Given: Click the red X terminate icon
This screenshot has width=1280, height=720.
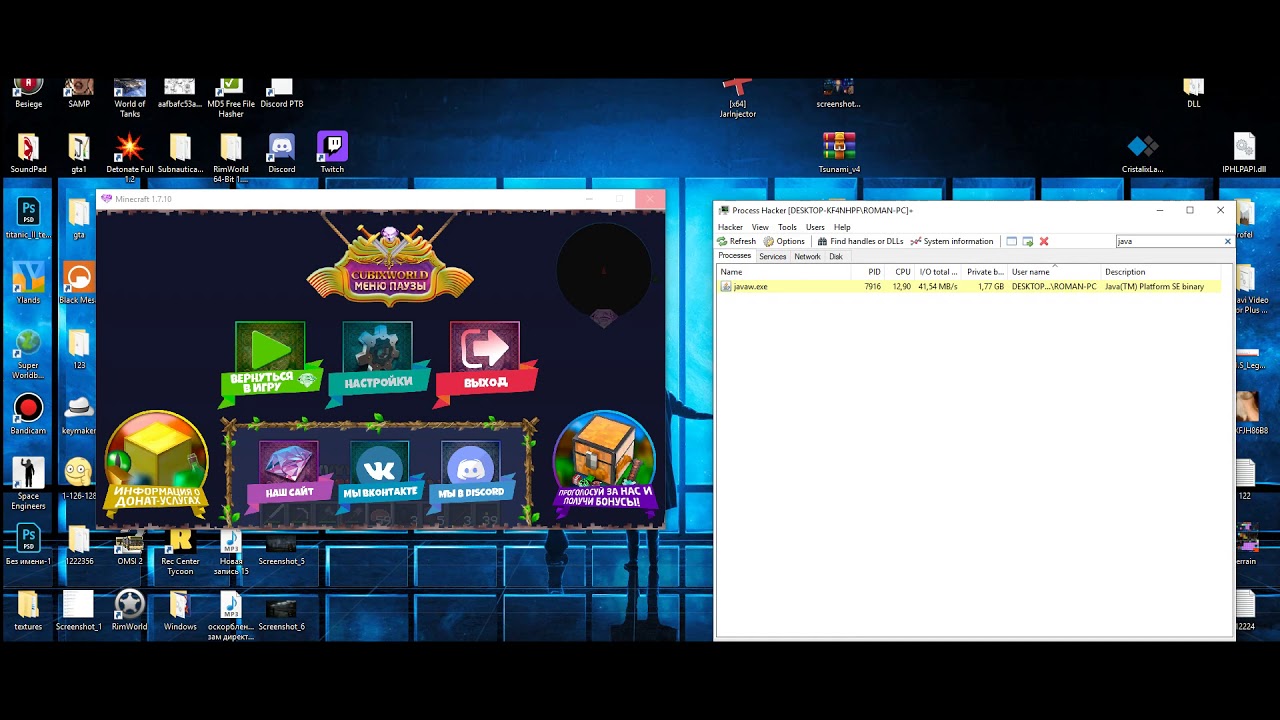Looking at the screenshot, I should tap(1044, 241).
